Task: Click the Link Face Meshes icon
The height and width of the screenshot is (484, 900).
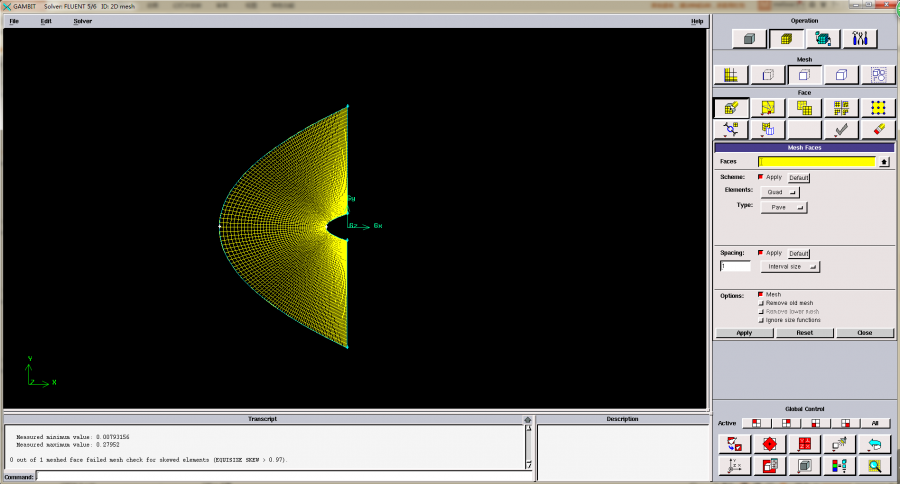Action: click(731, 130)
